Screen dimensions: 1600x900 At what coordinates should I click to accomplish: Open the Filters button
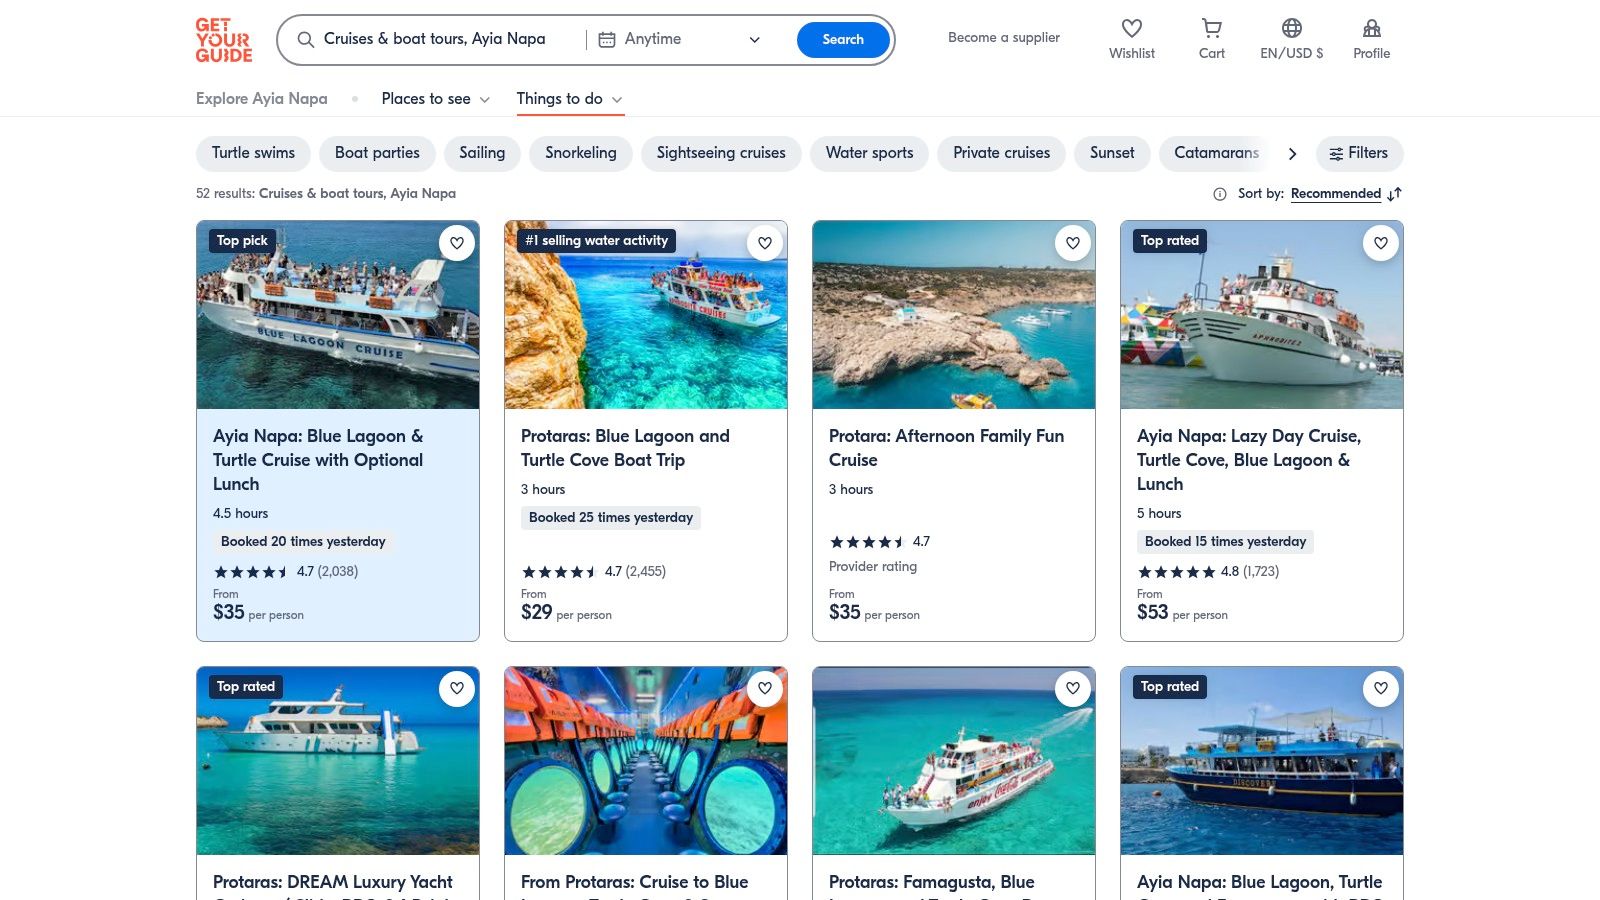pyautogui.click(x=1359, y=153)
